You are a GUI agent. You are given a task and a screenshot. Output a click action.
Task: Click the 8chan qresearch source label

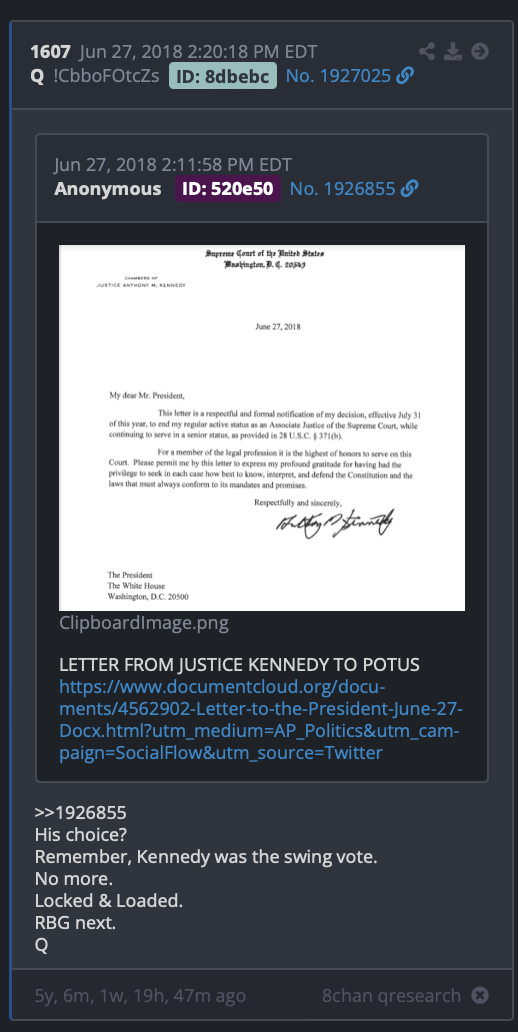391,996
